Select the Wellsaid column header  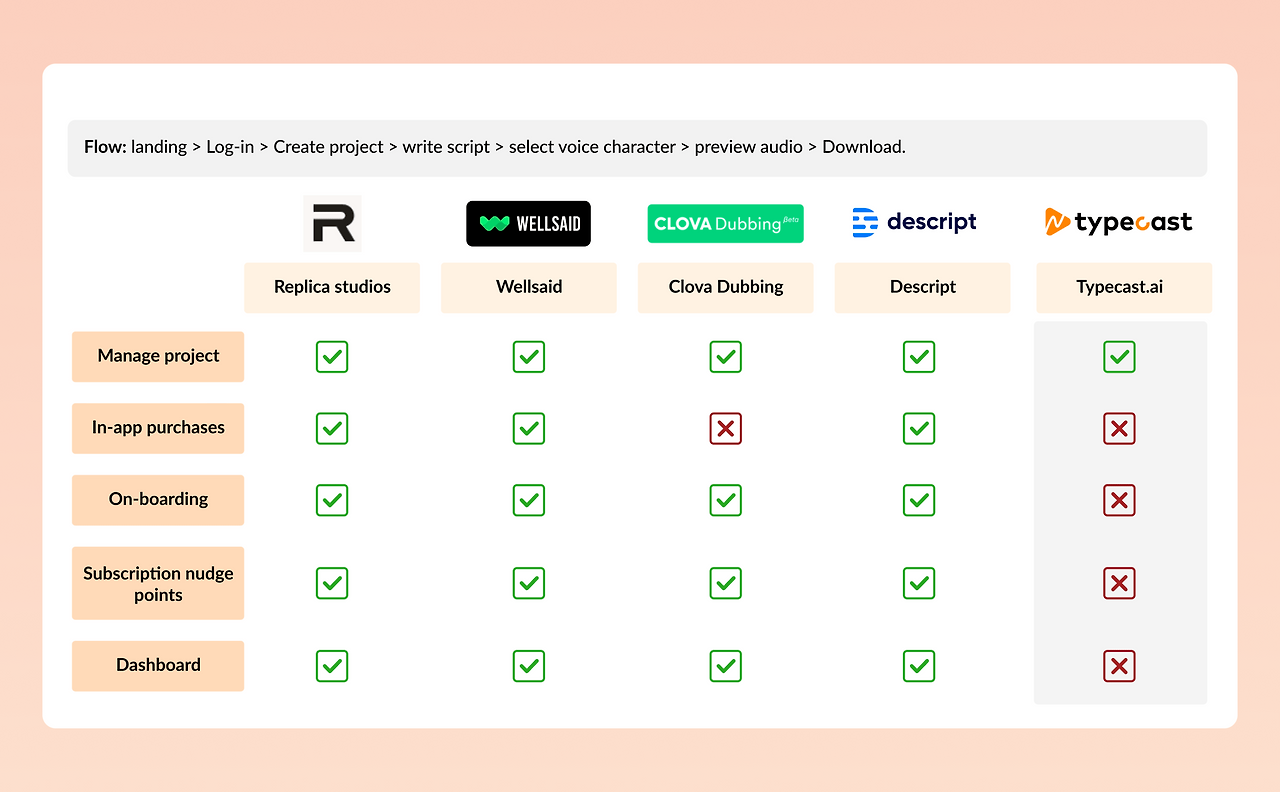point(529,287)
